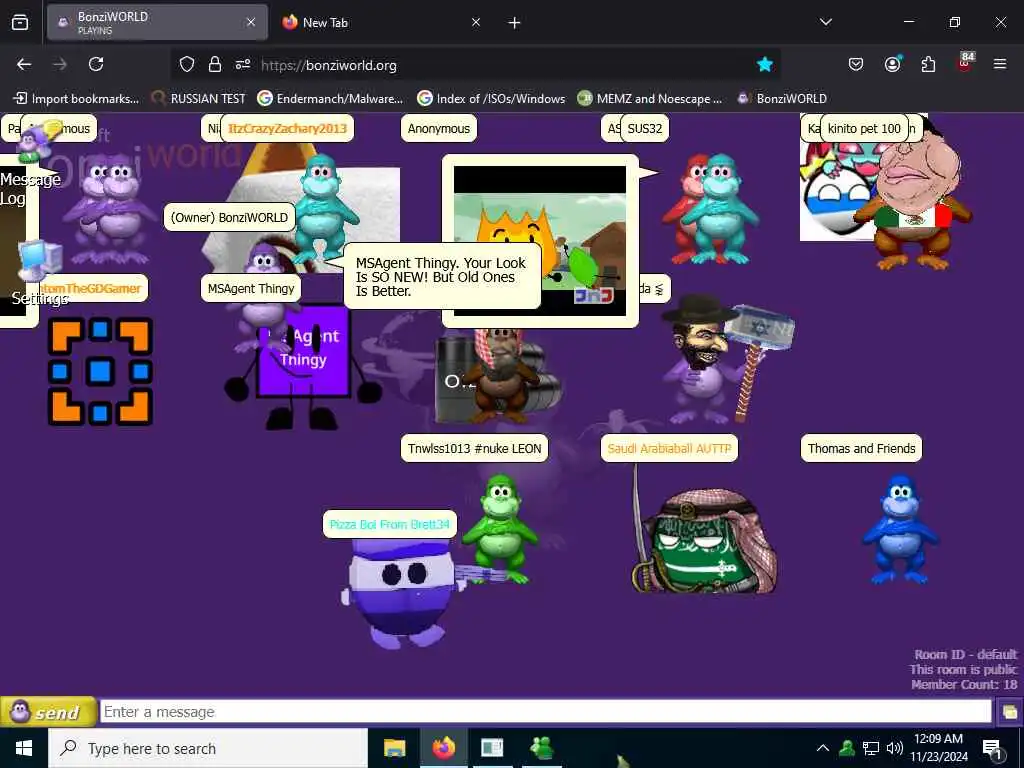The image size is (1024, 768).
Task: Open the Firefox account icon
Action: point(892,65)
